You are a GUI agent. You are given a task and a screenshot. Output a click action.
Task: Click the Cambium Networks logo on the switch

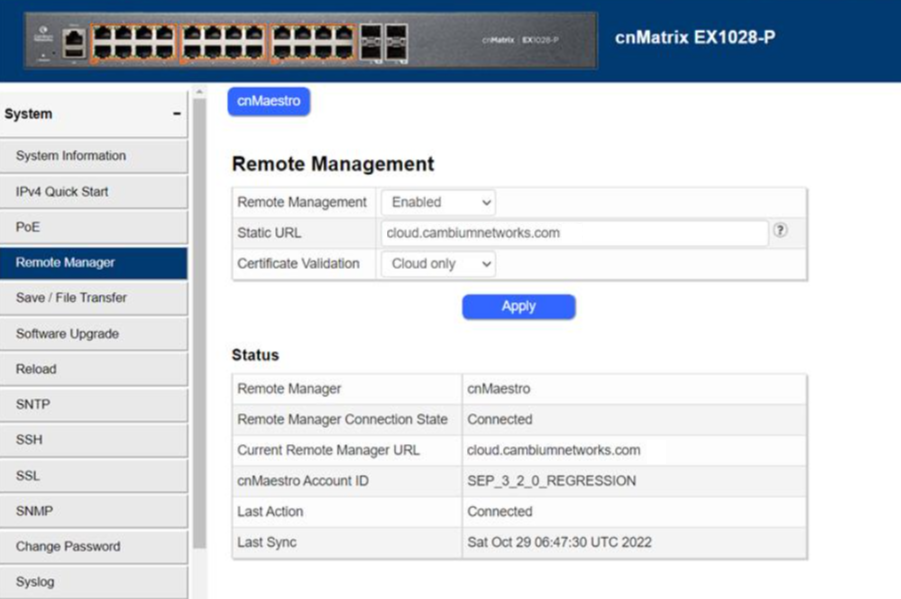pos(44,33)
